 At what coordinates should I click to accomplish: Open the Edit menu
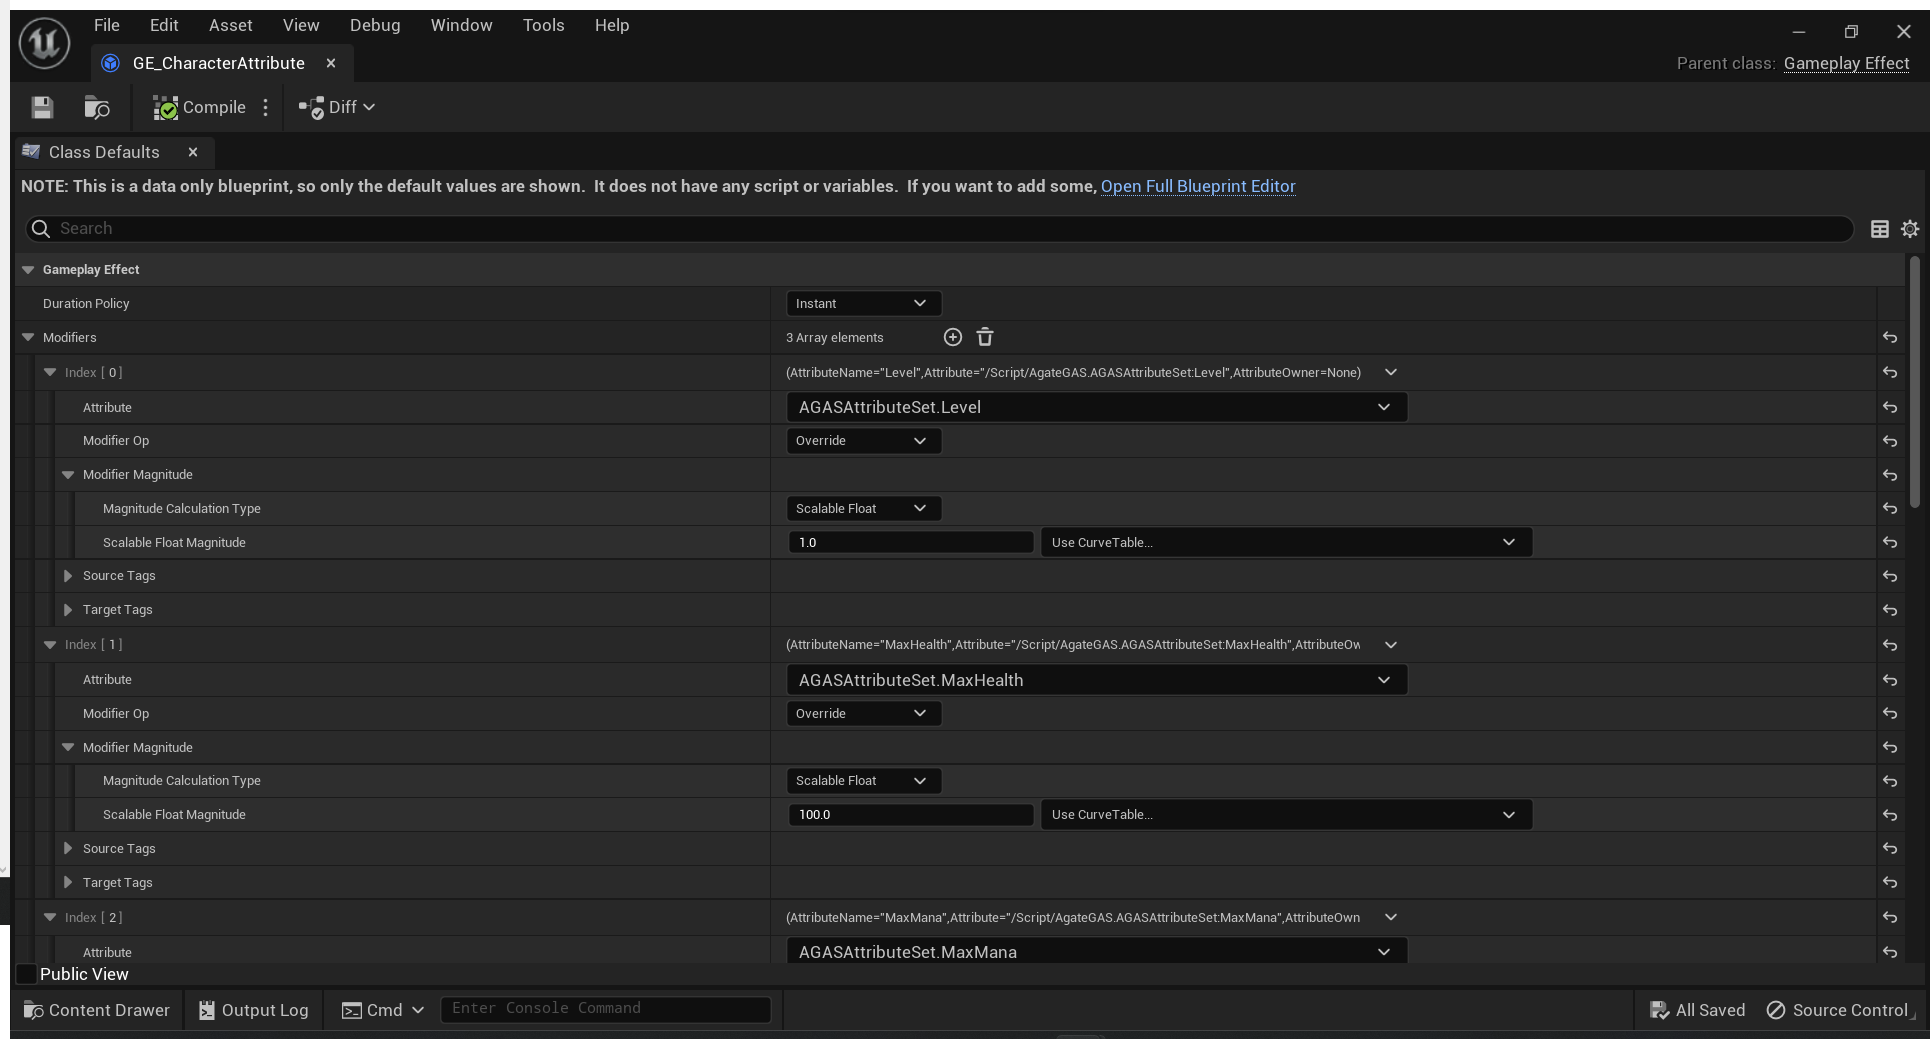(164, 25)
